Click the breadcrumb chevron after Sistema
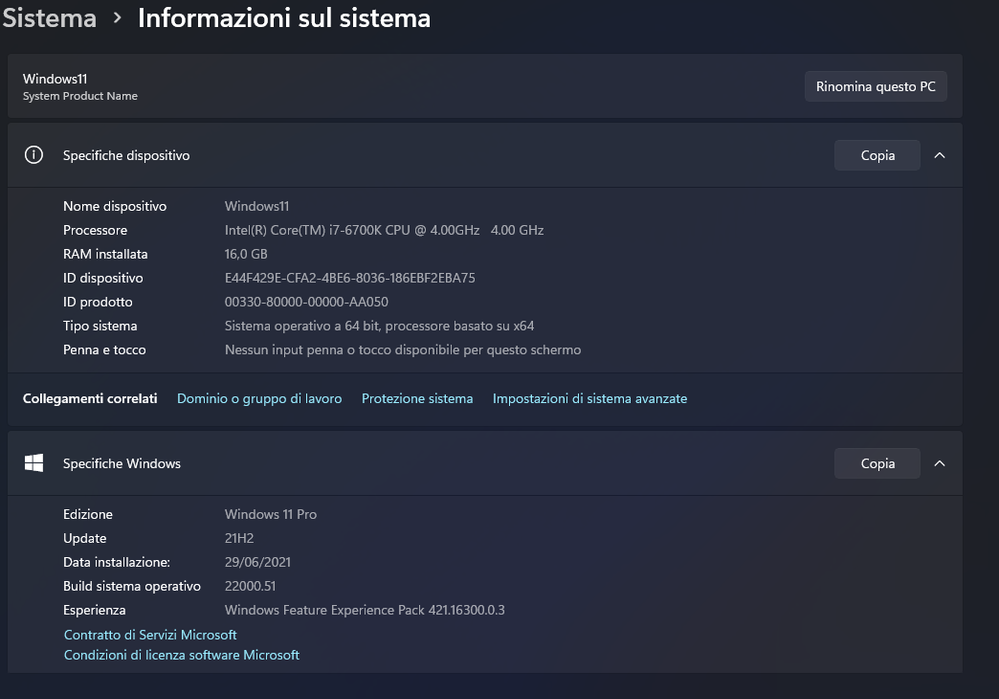The image size is (999, 699). pos(117,18)
